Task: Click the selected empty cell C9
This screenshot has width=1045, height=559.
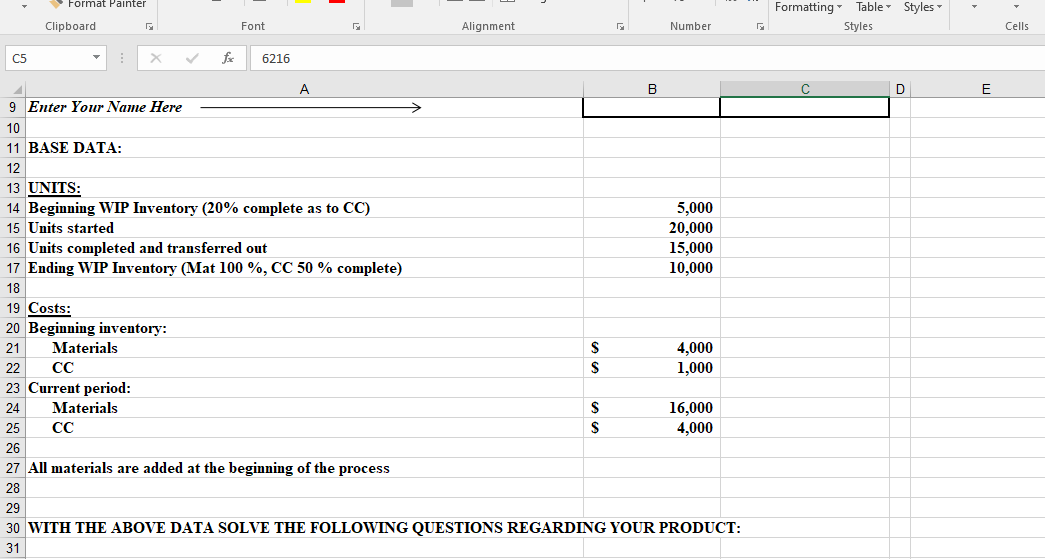Action: (x=804, y=107)
